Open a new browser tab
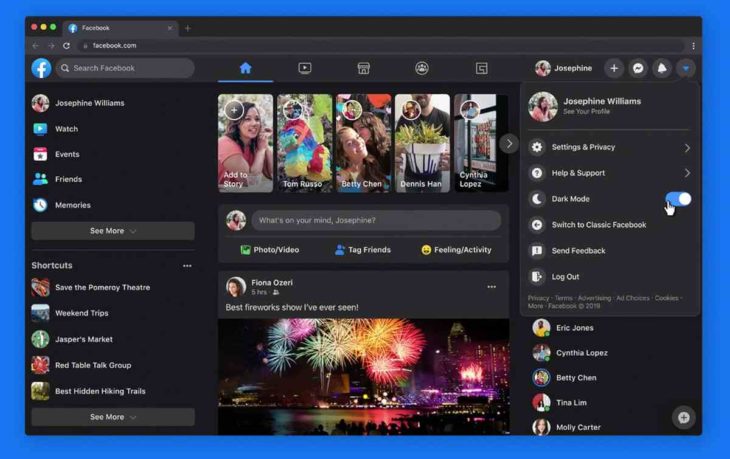This screenshot has width=730, height=459. tap(188, 28)
